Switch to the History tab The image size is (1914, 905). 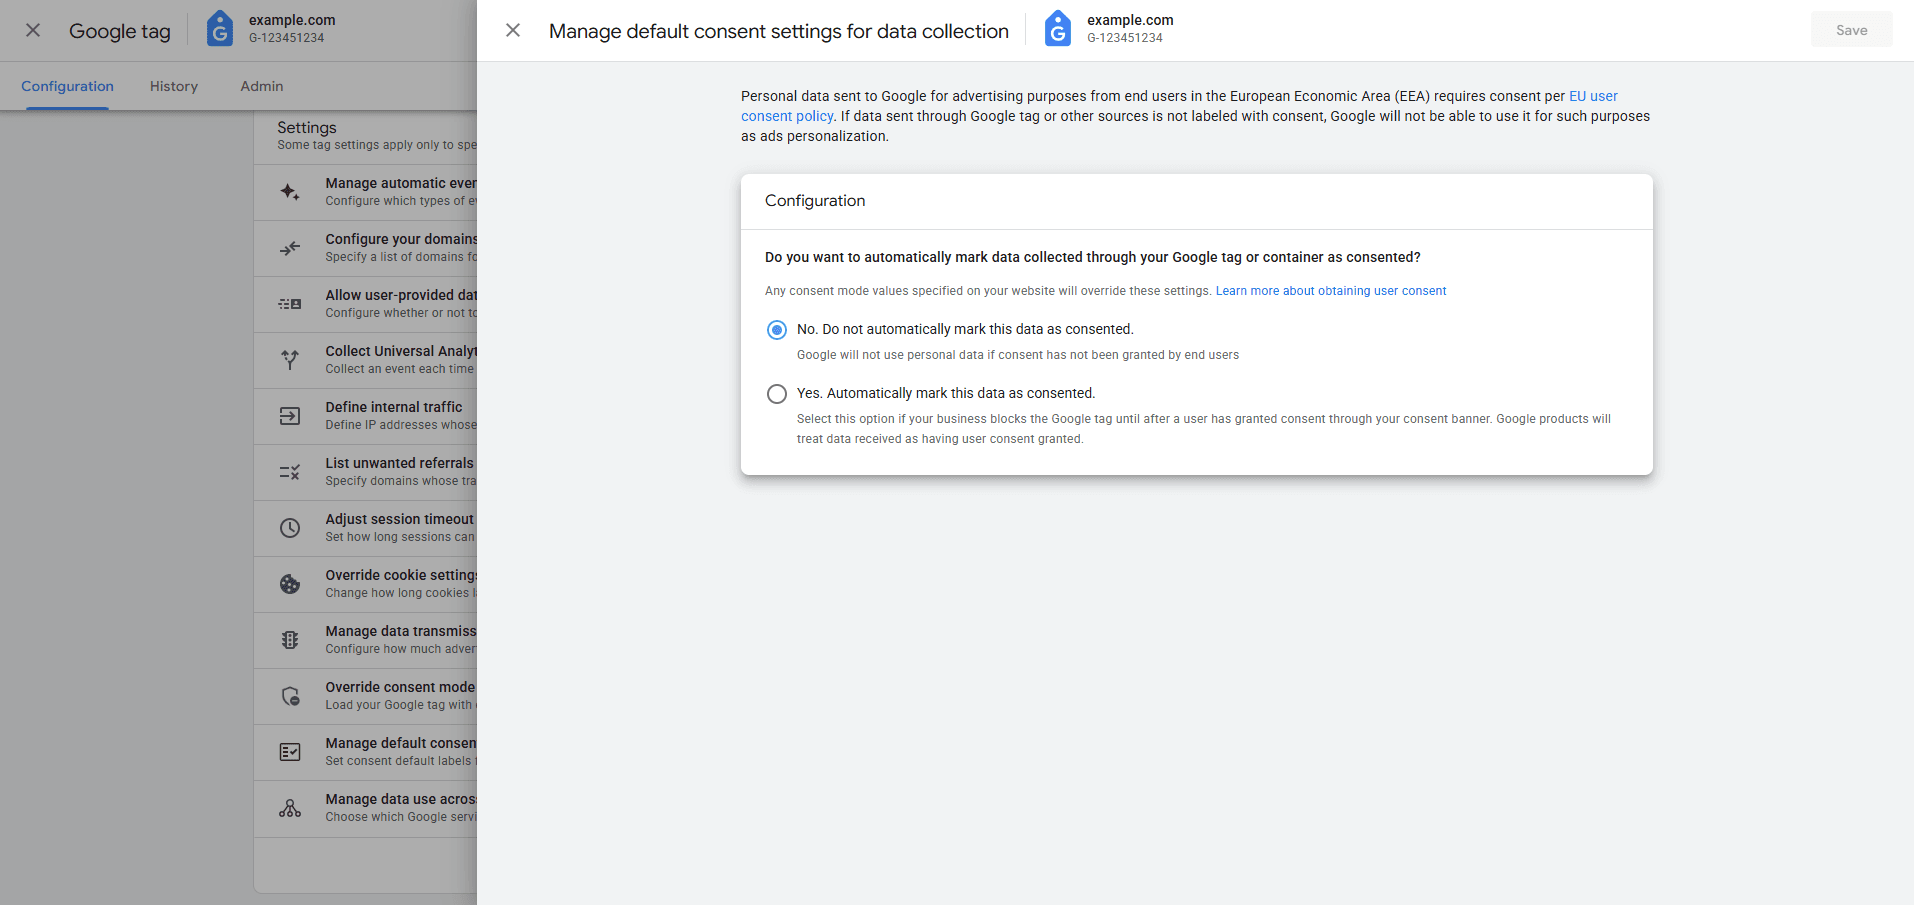click(x=173, y=86)
